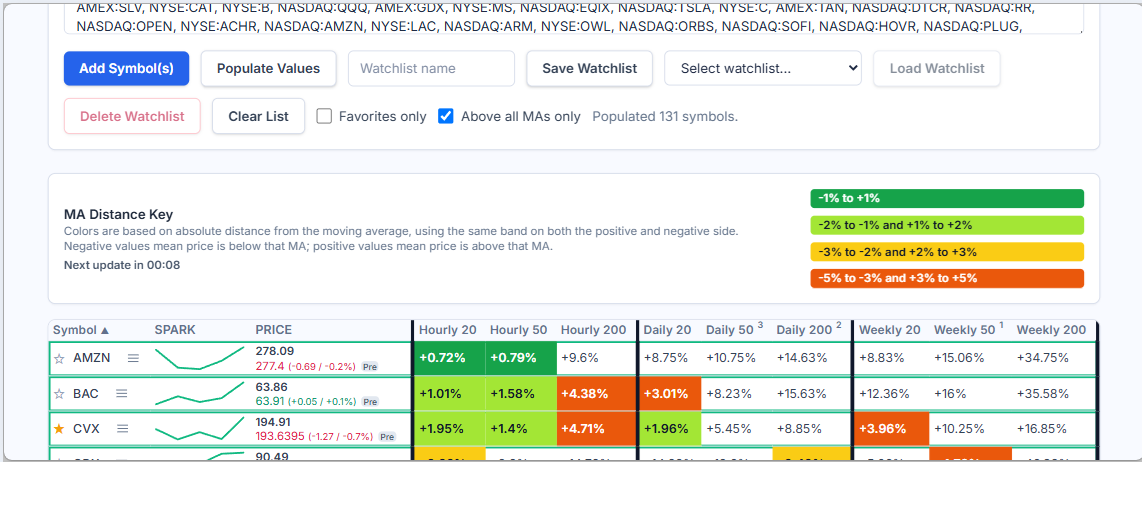Click the Clear List button
The width and height of the screenshot is (1142, 512).
[259, 117]
